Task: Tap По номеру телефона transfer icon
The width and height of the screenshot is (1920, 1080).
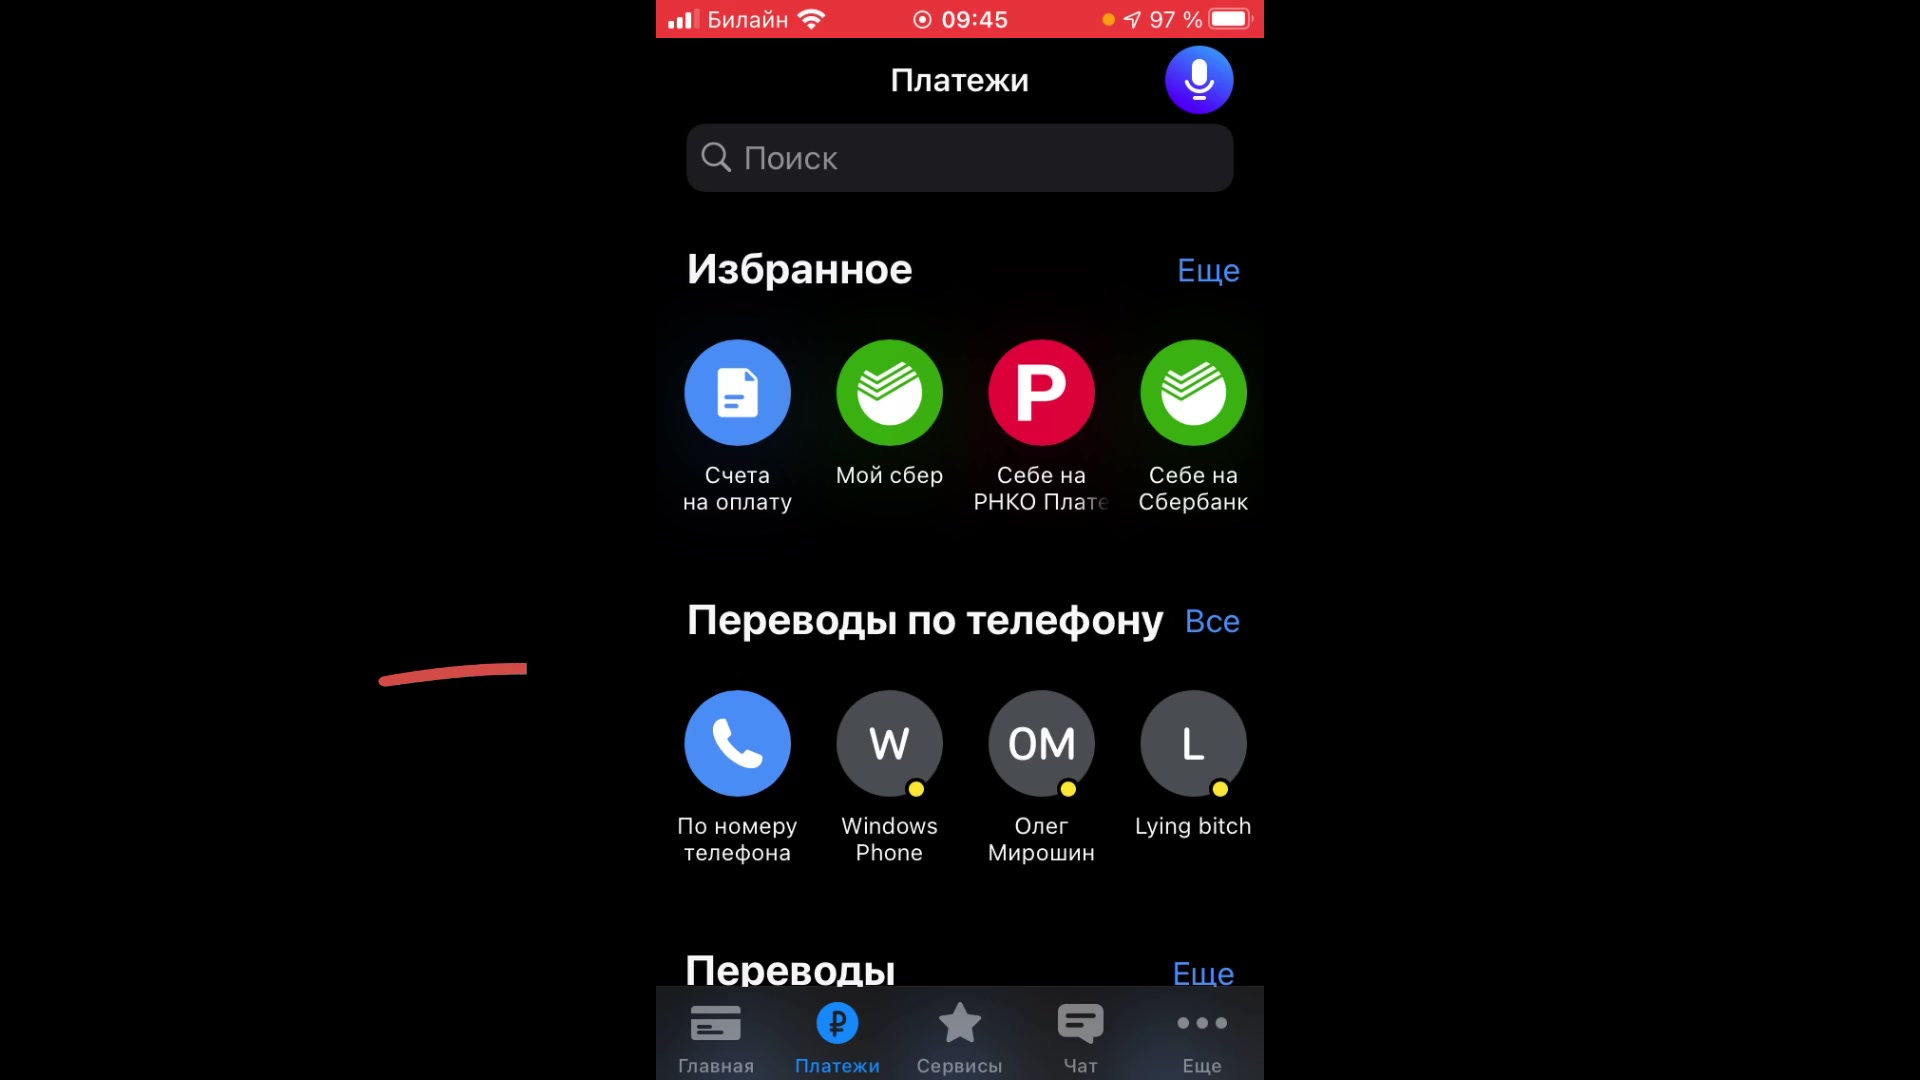Action: [737, 742]
